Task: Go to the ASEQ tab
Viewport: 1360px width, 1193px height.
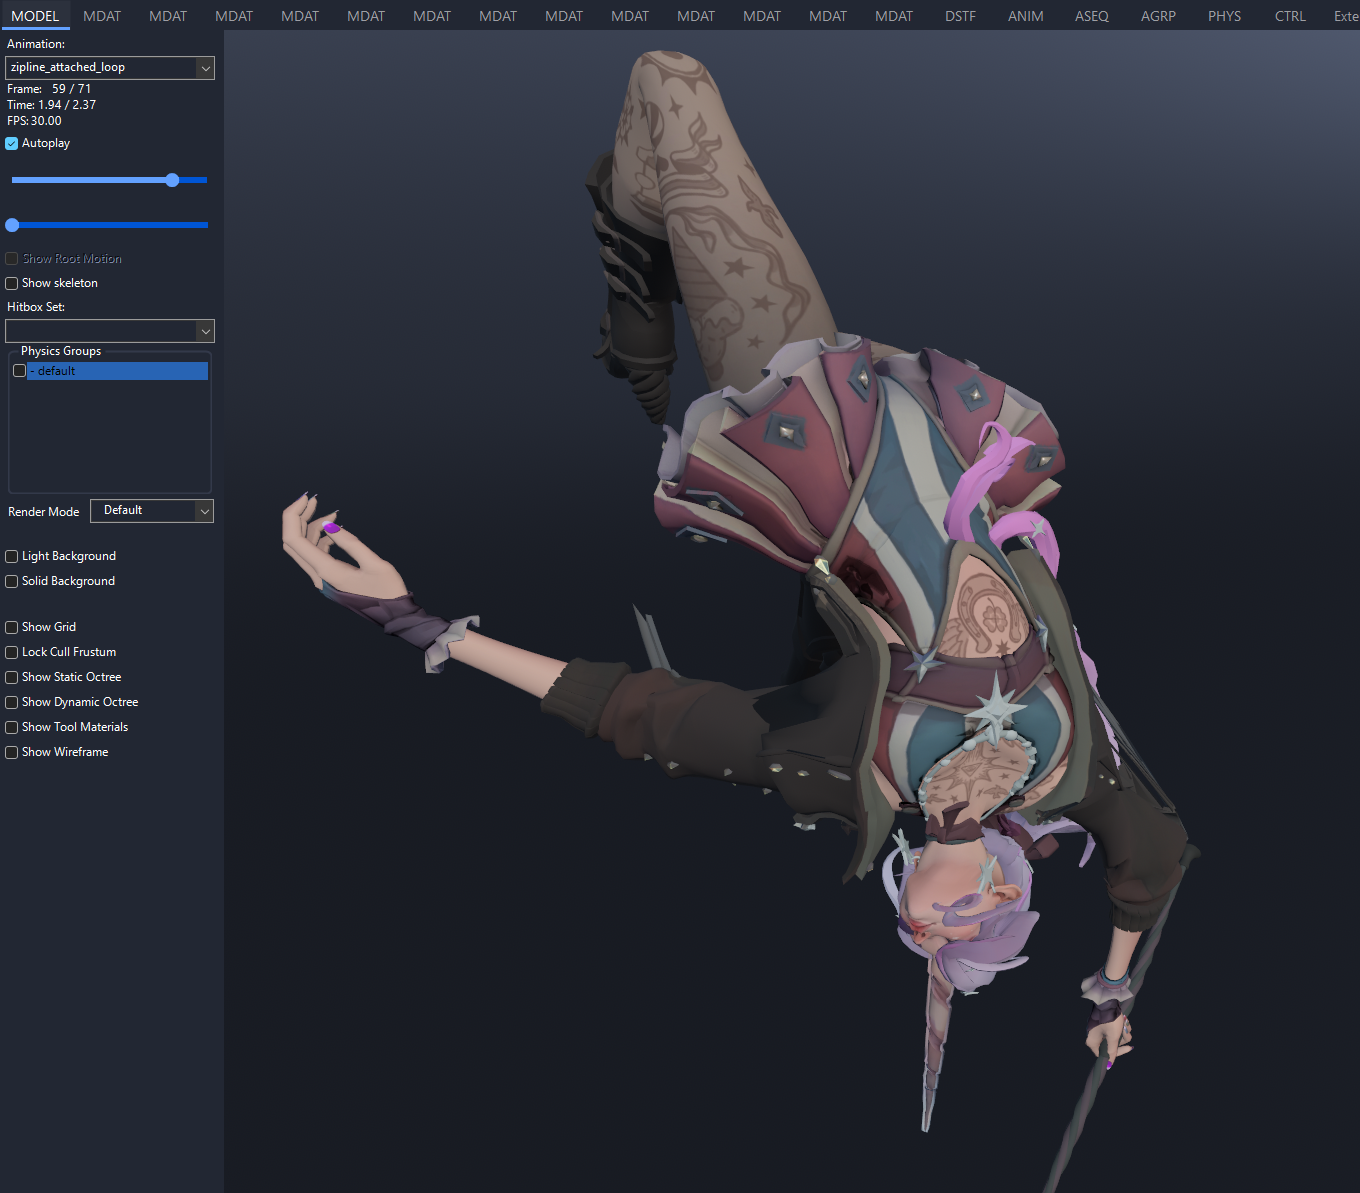Action: tap(1091, 16)
